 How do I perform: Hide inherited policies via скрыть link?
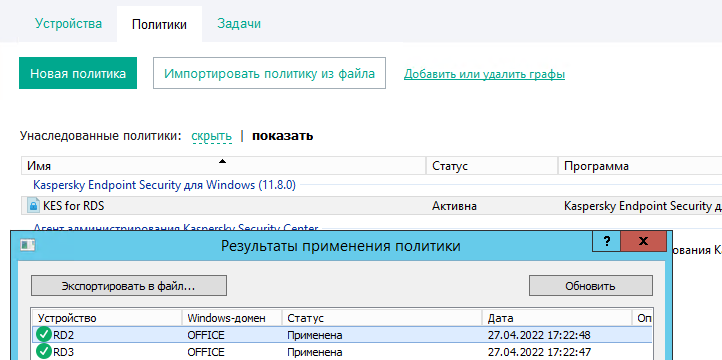tap(211, 136)
